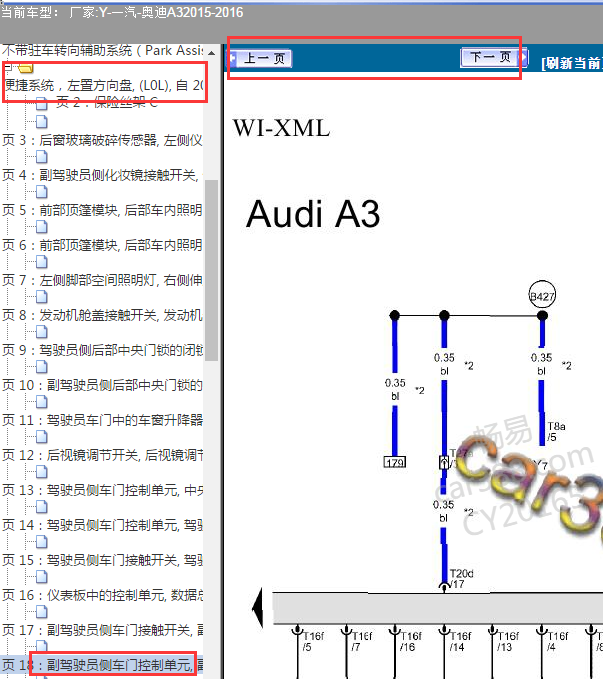Click document icon above 页 13

tap(42, 472)
